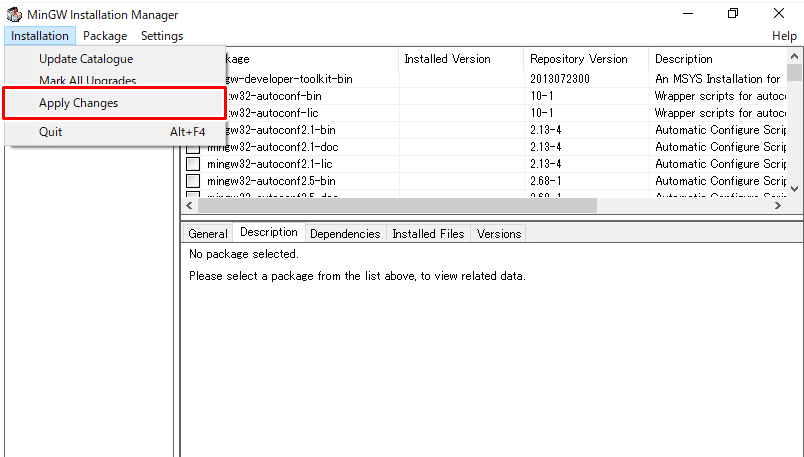Click repository version 2.68-1
Screen dimensions: 804x457
[546, 181]
